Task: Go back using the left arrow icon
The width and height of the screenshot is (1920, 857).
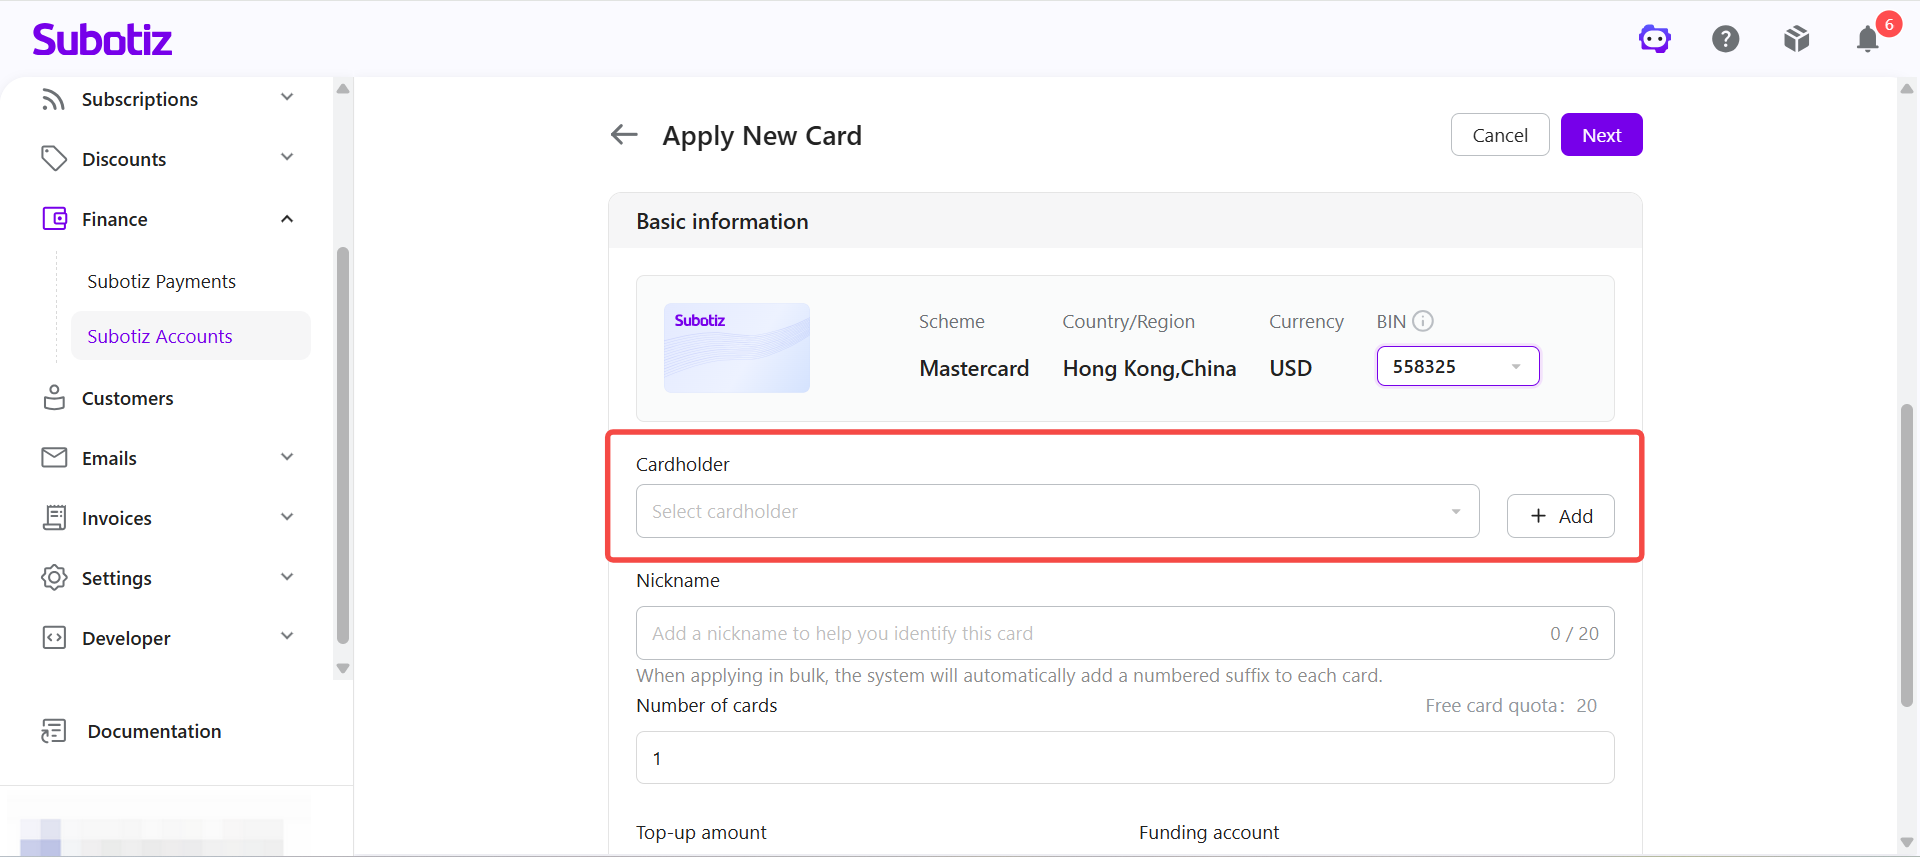Action: (x=624, y=134)
